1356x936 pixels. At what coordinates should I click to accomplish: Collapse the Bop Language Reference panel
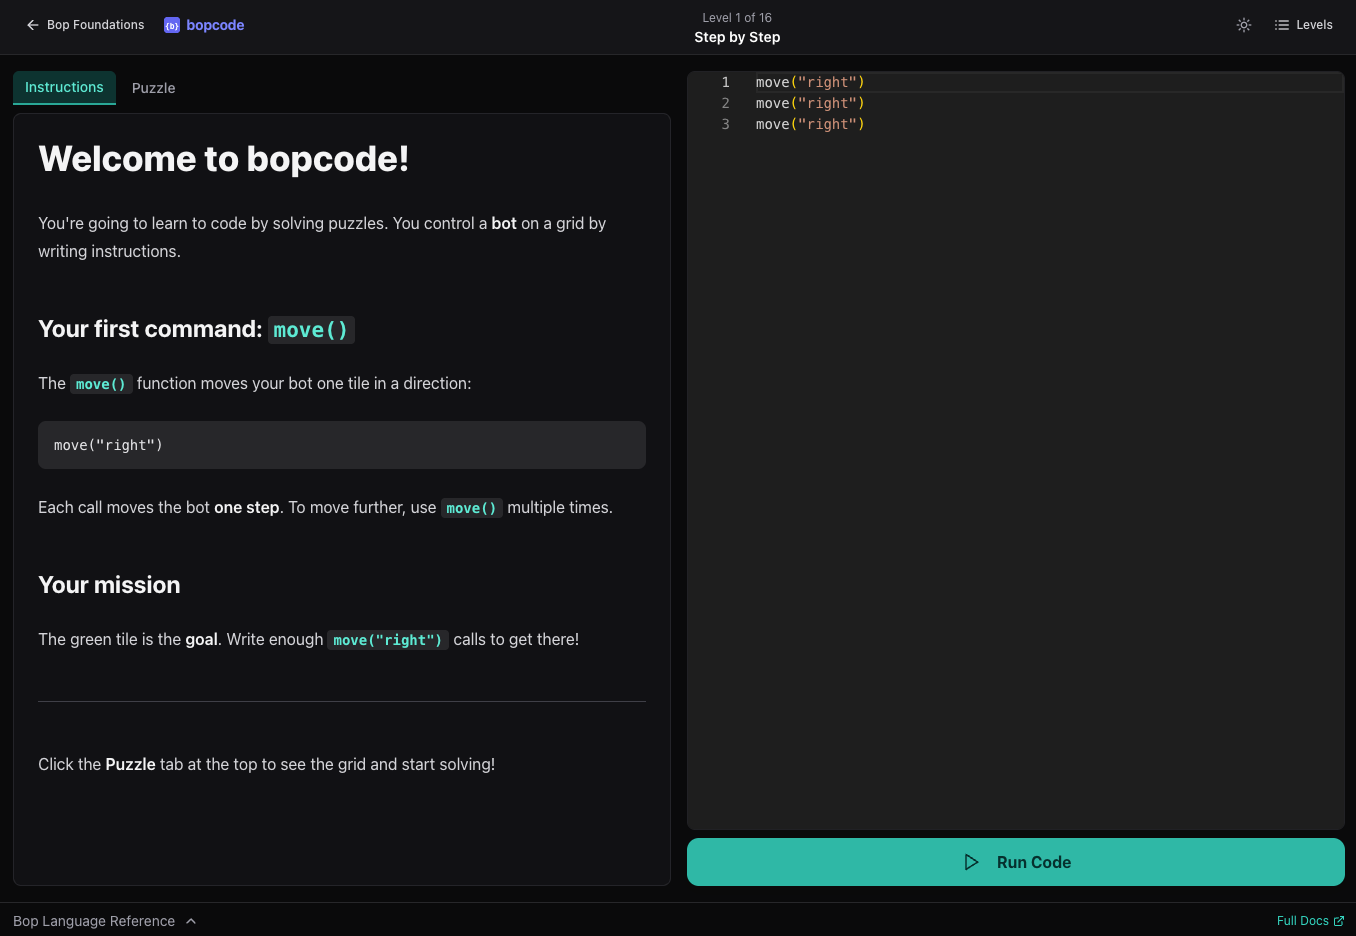pyautogui.click(x=104, y=920)
